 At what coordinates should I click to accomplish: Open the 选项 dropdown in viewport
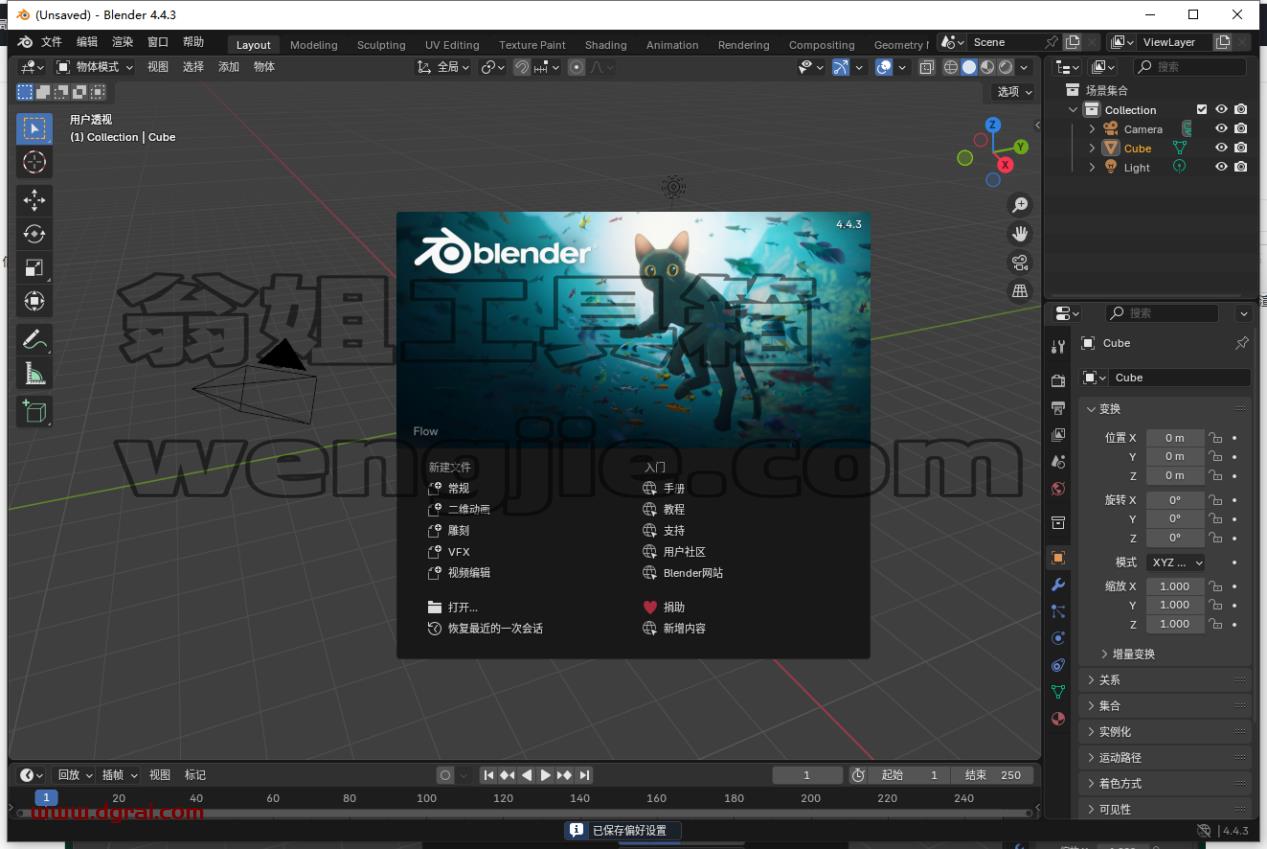tap(1014, 91)
